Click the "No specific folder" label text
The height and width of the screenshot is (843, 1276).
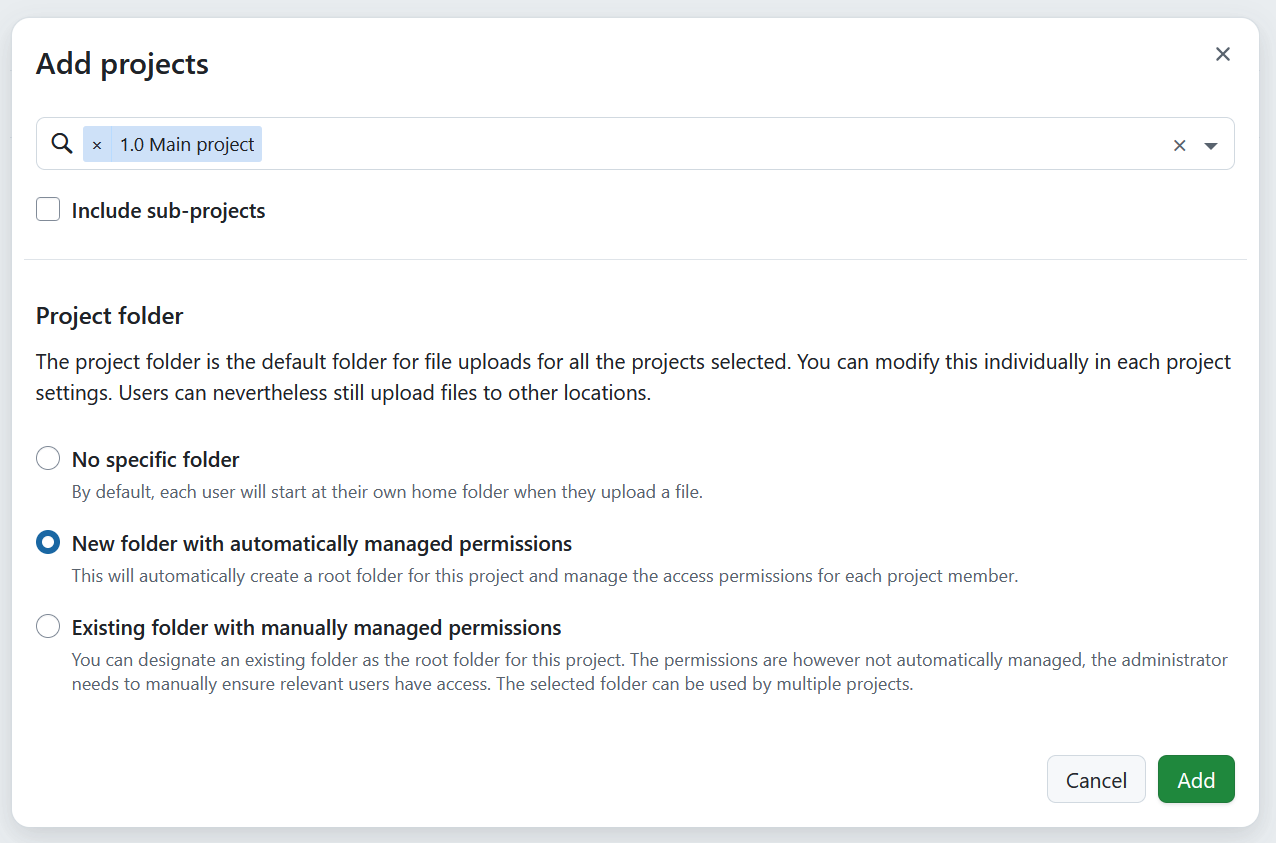(154, 459)
